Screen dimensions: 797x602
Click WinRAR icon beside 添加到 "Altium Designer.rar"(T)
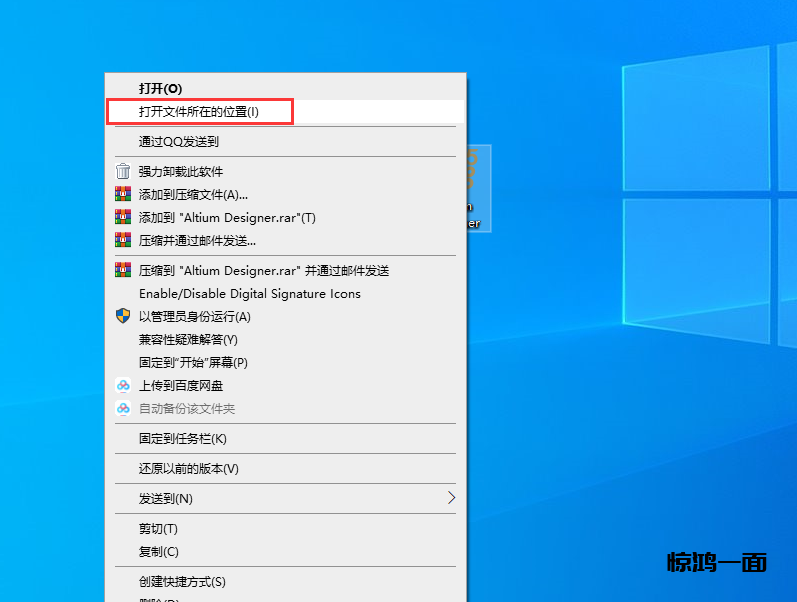click(123, 217)
